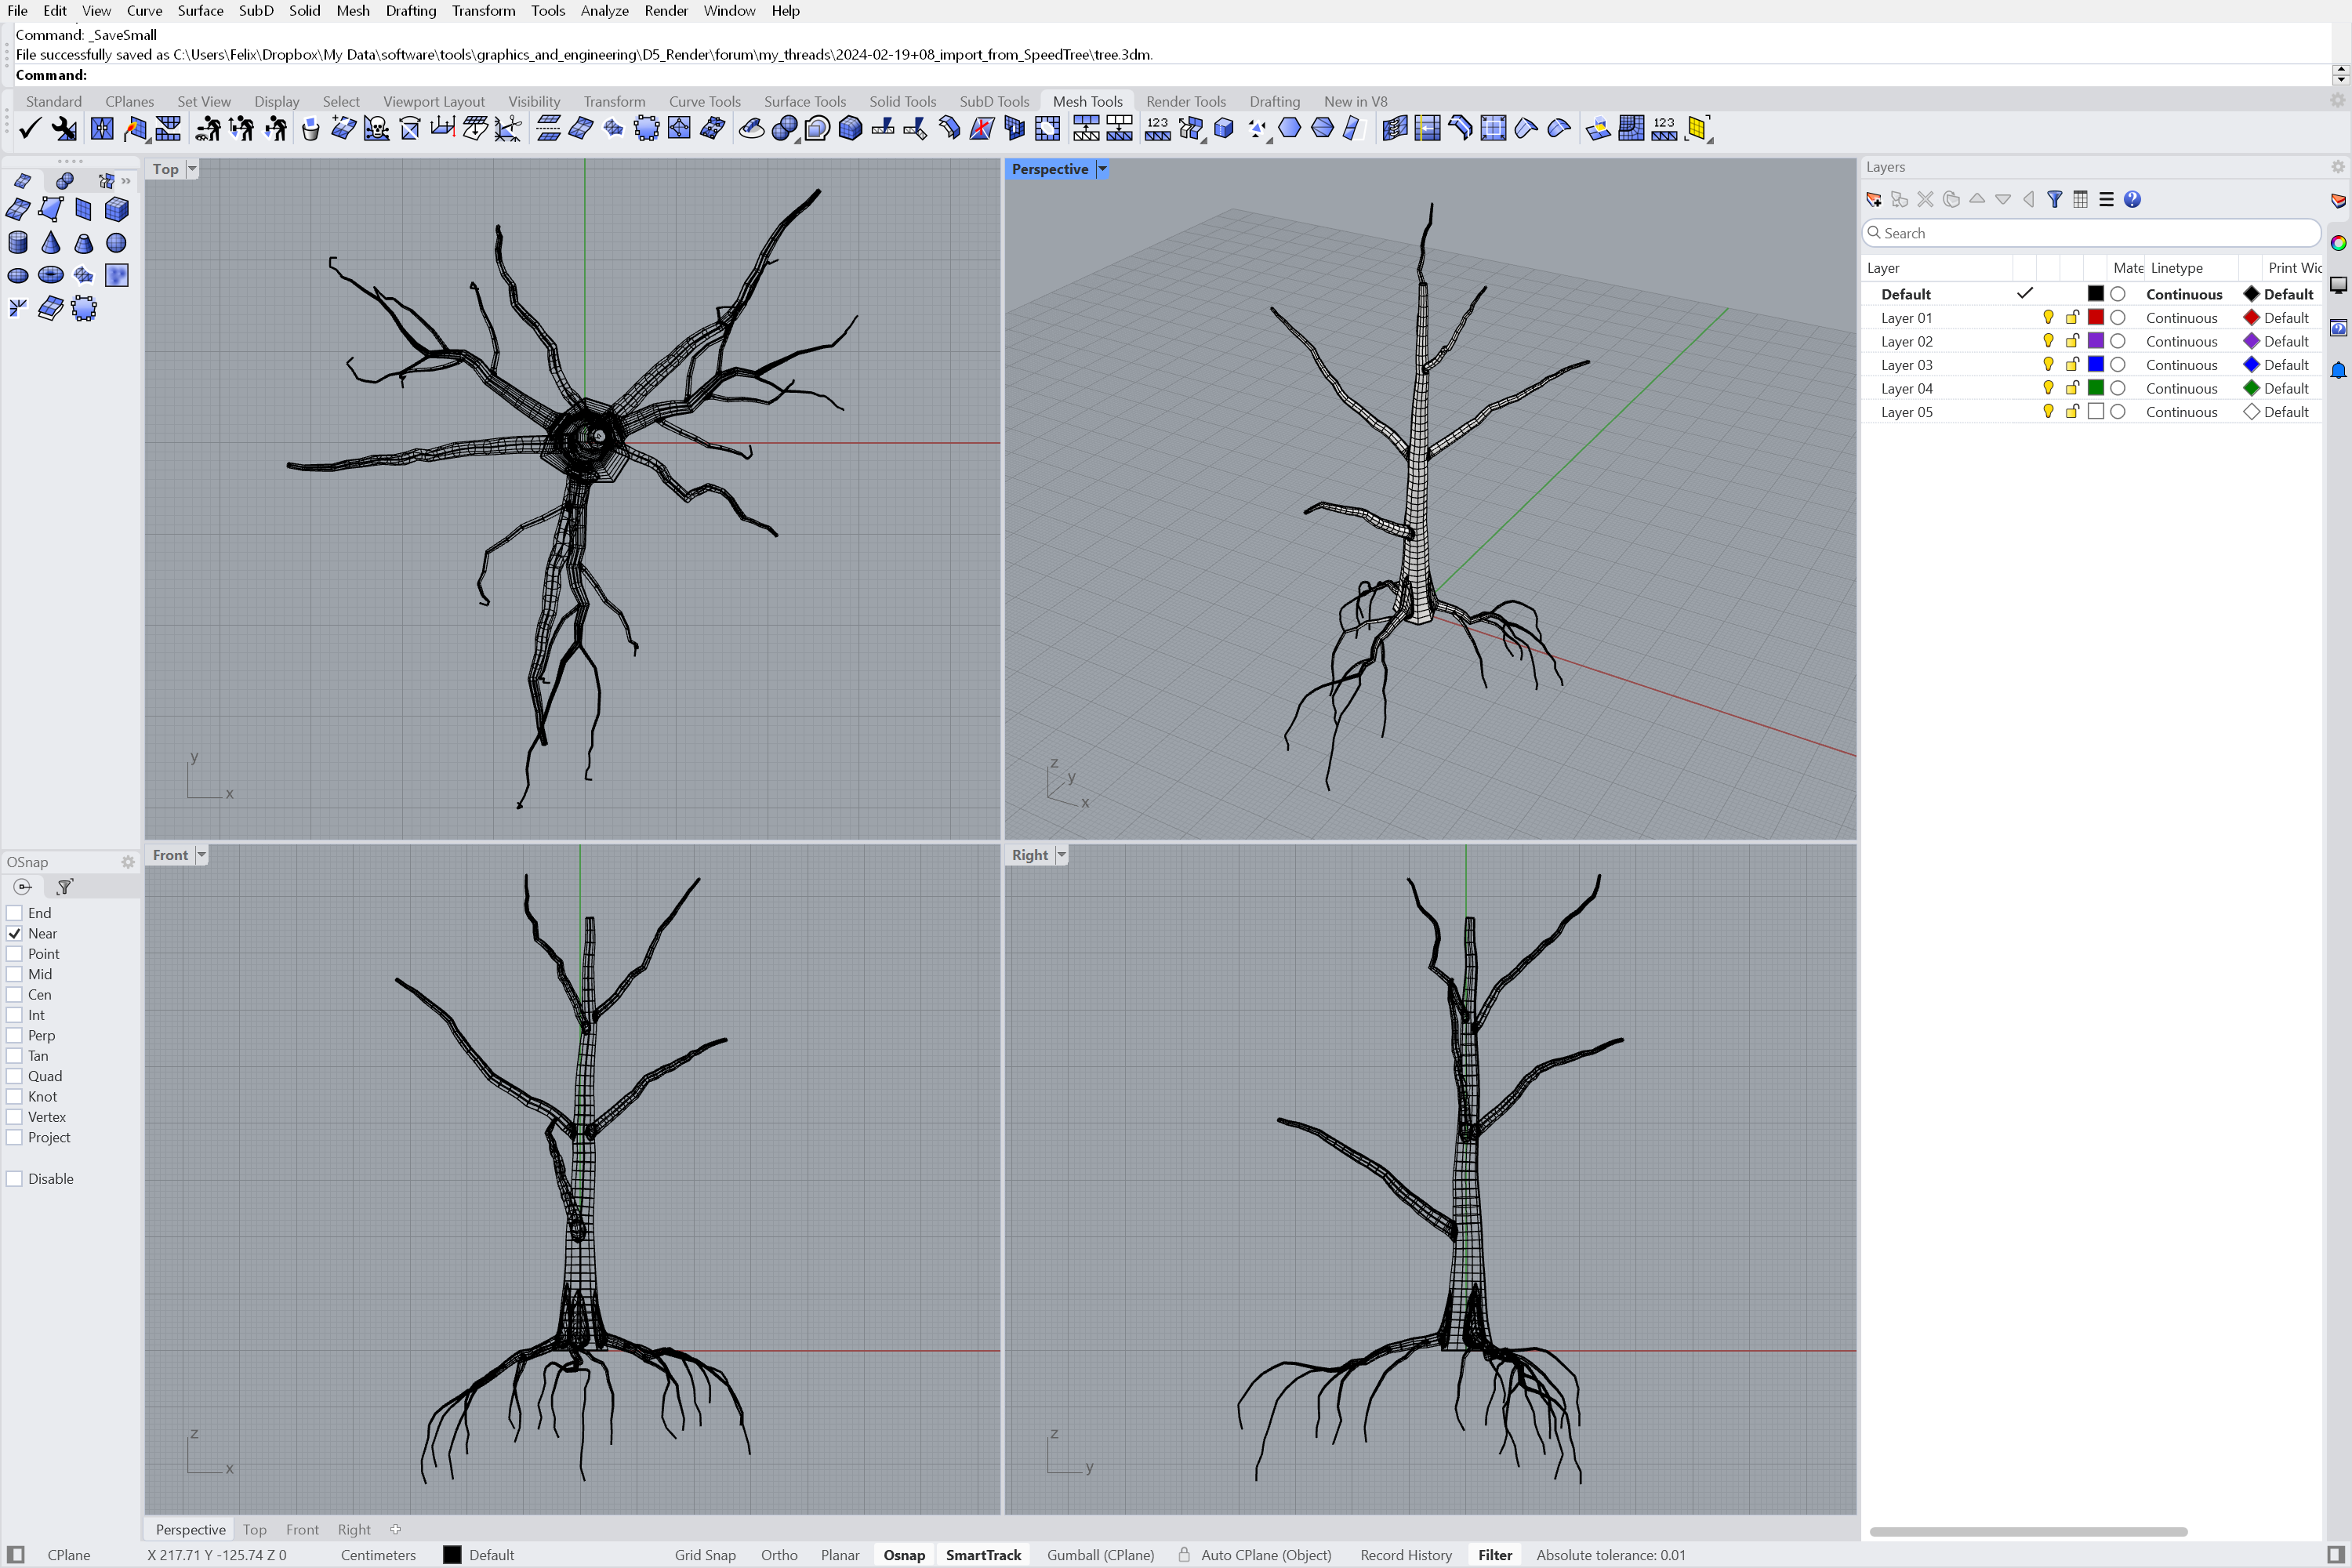Enable the Mid object snap checkbox
The height and width of the screenshot is (1568, 2352).
(15, 974)
